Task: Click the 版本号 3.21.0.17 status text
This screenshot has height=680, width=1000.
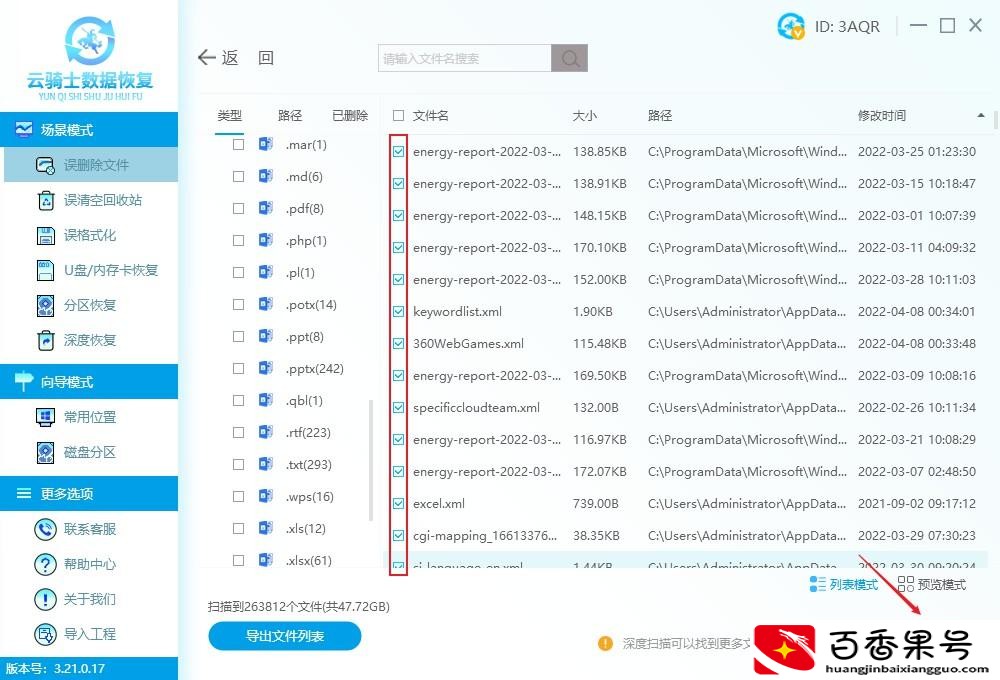Action: coord(55,668)
